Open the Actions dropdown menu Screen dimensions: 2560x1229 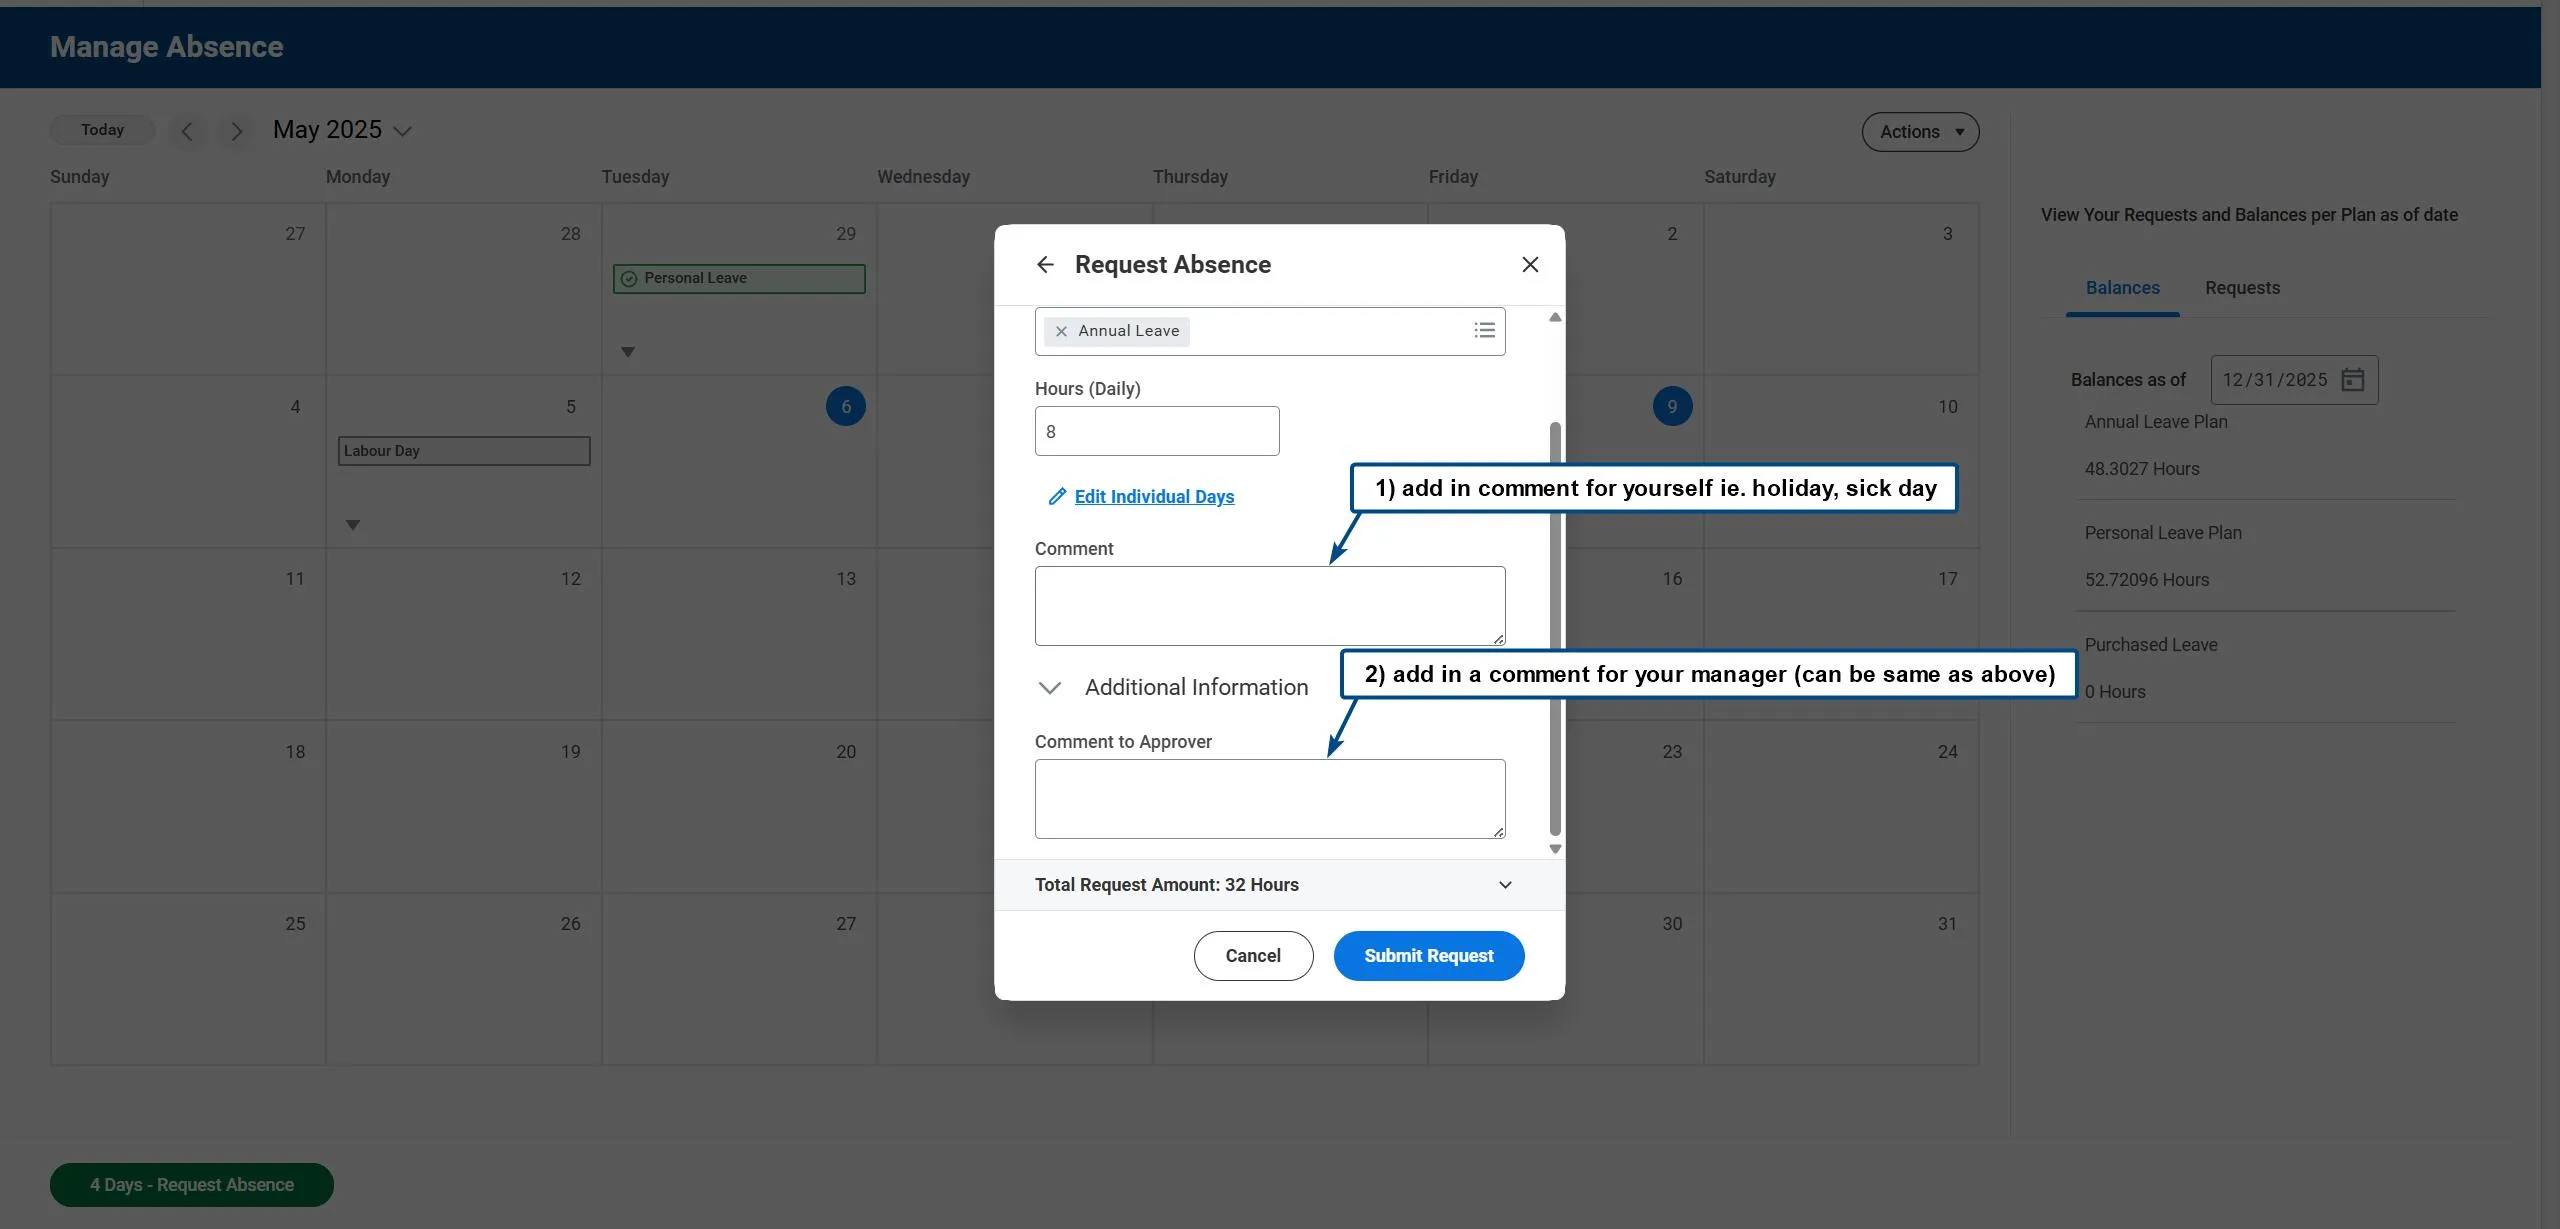[x=1920, y=132]
